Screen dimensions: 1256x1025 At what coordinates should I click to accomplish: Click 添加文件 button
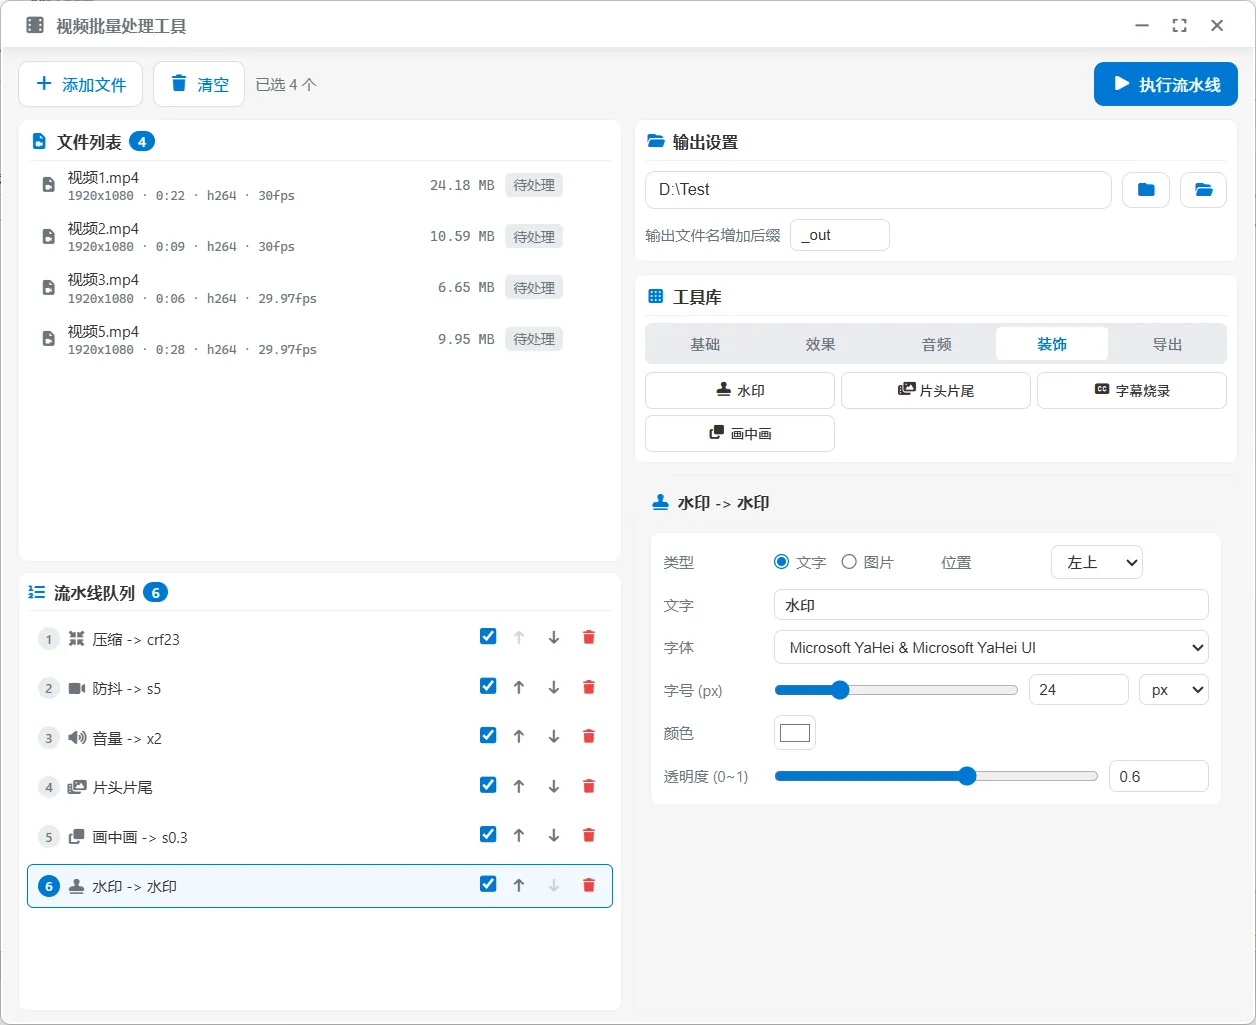[81, 85]
